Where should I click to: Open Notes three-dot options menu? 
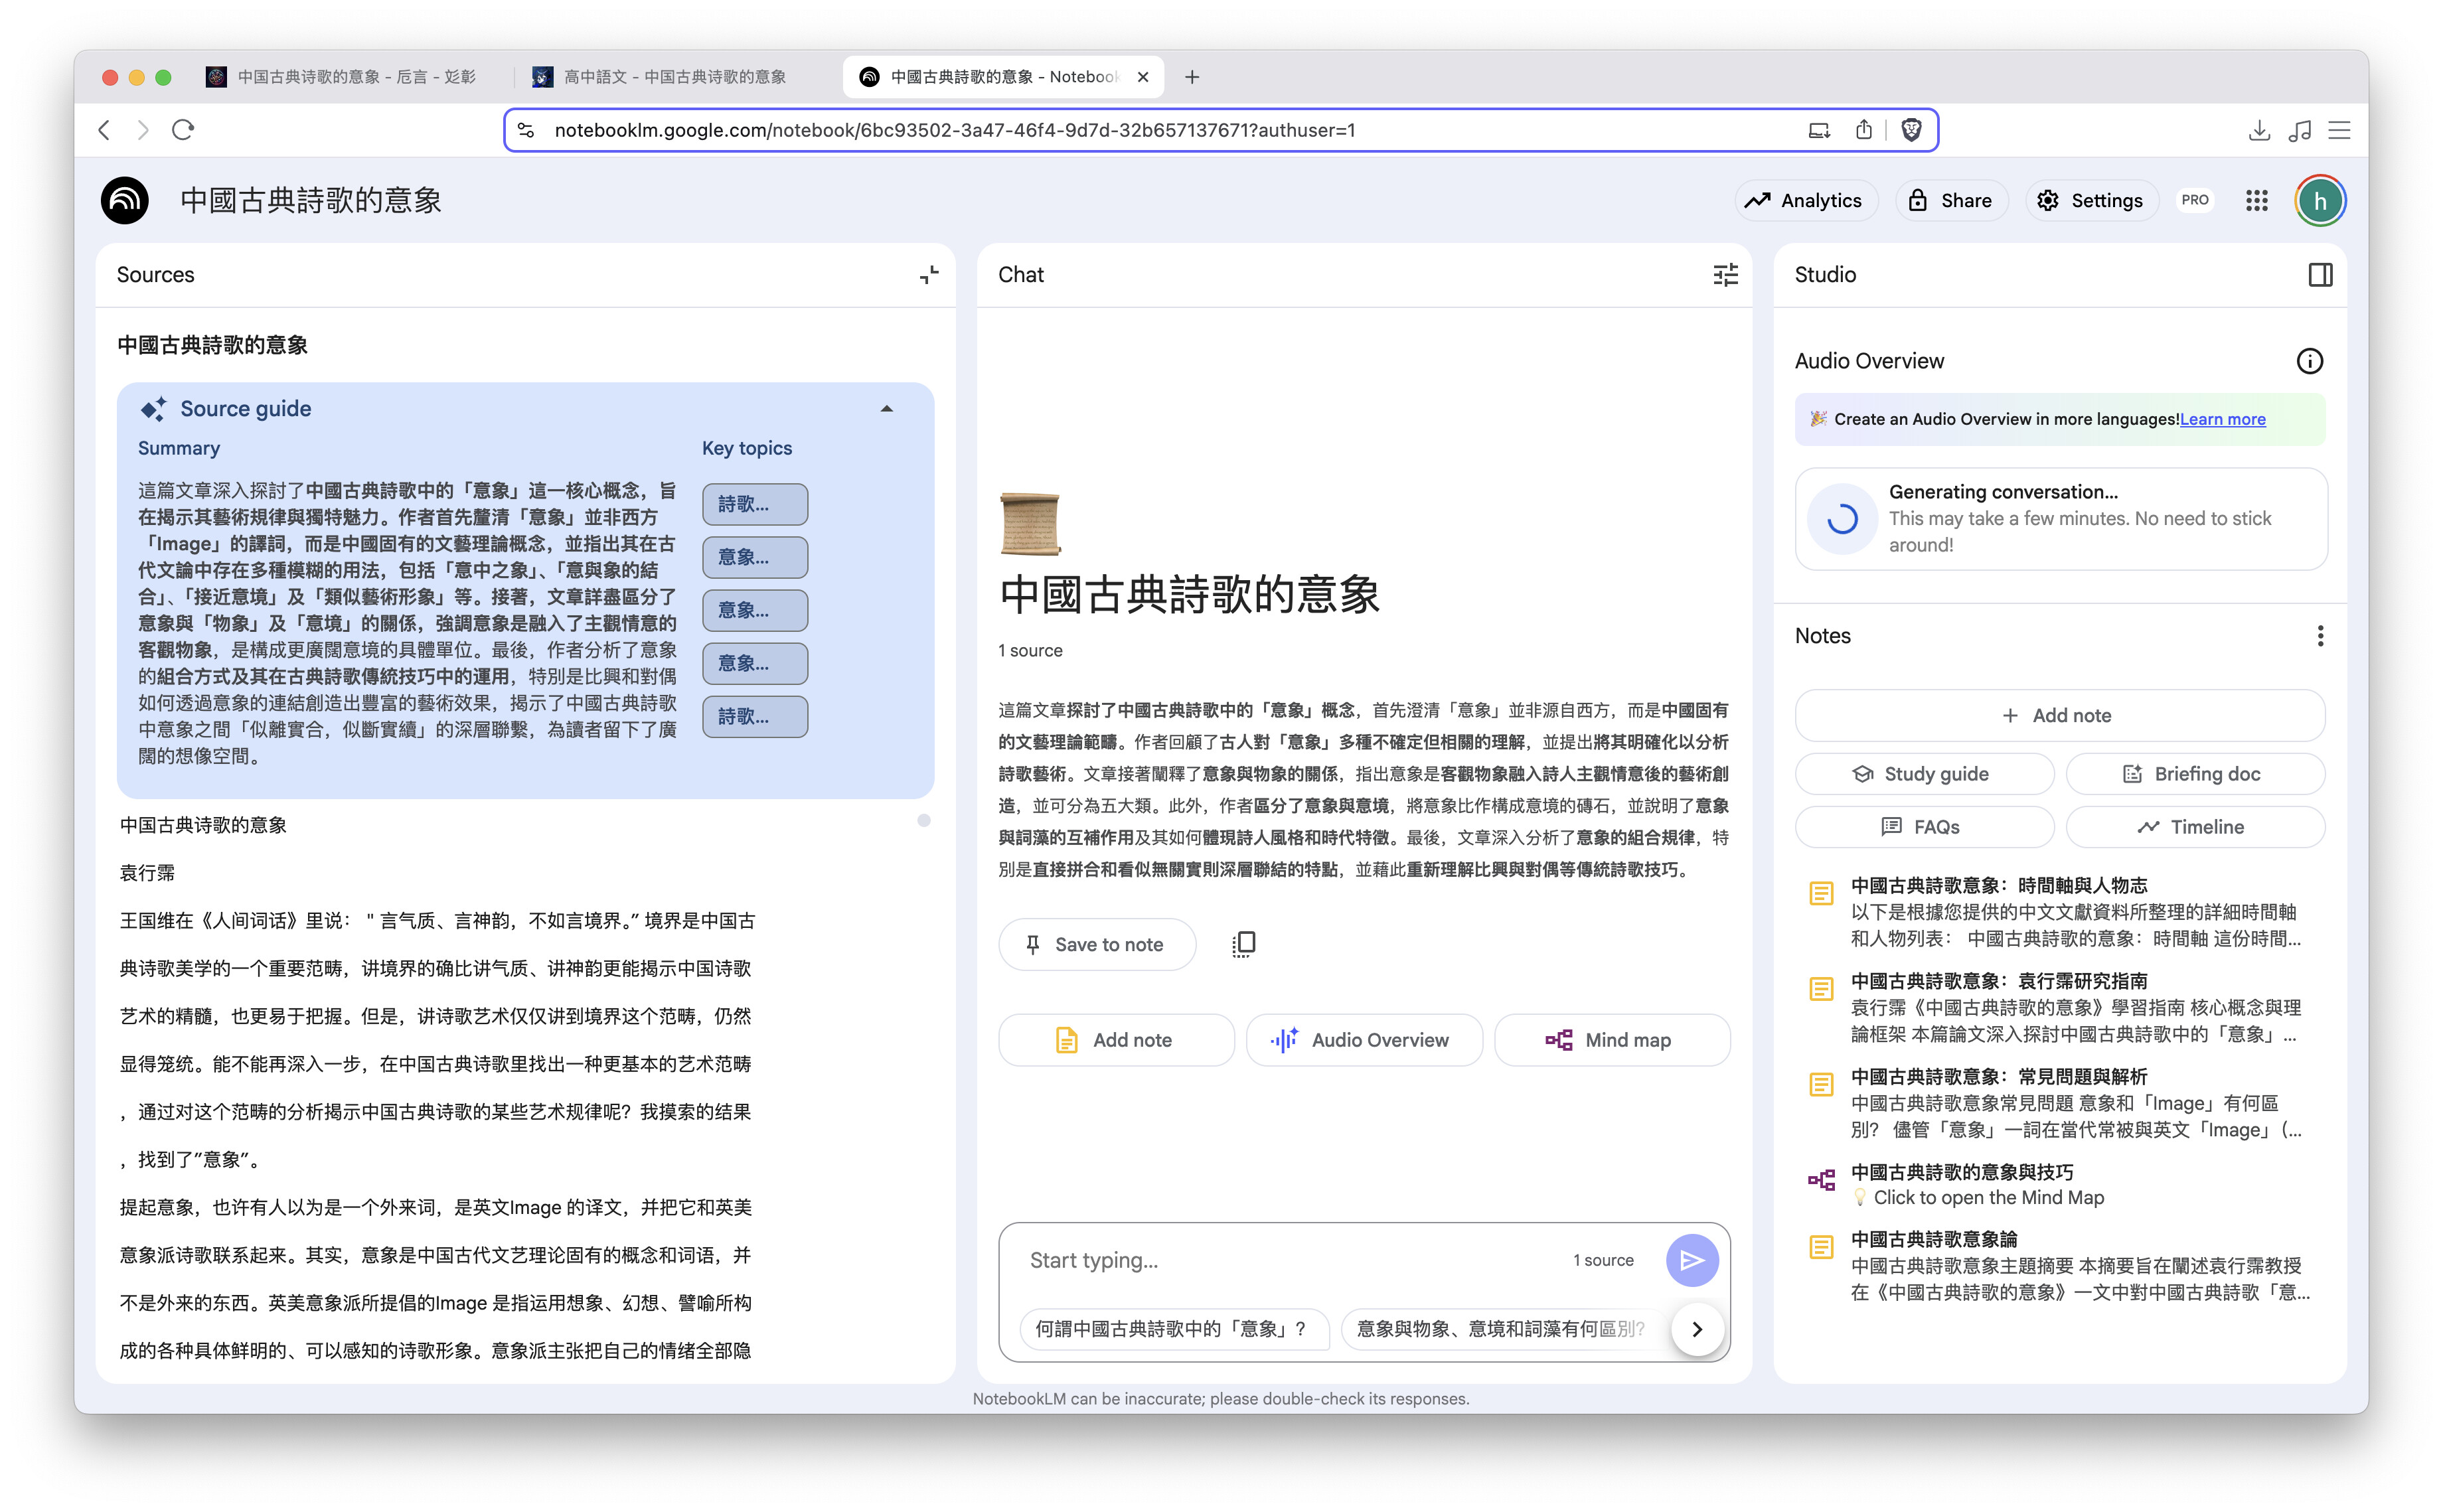[x=2320, y=636]
